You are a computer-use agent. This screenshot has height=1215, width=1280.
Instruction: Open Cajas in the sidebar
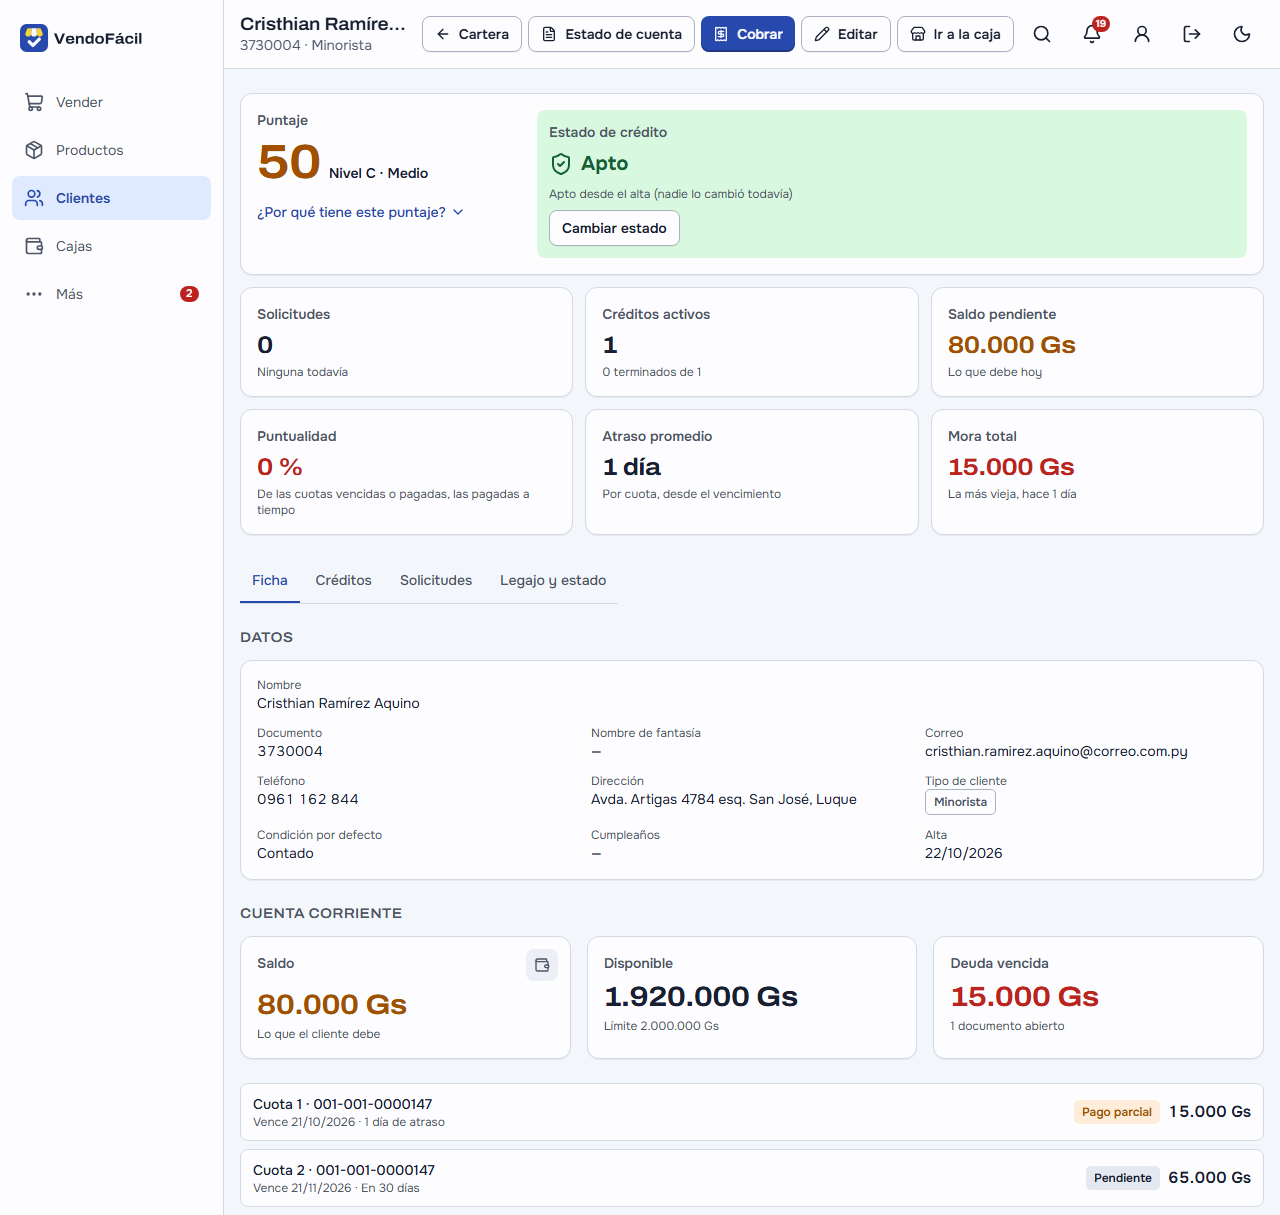pyautogui.click(x=111, y=246)
